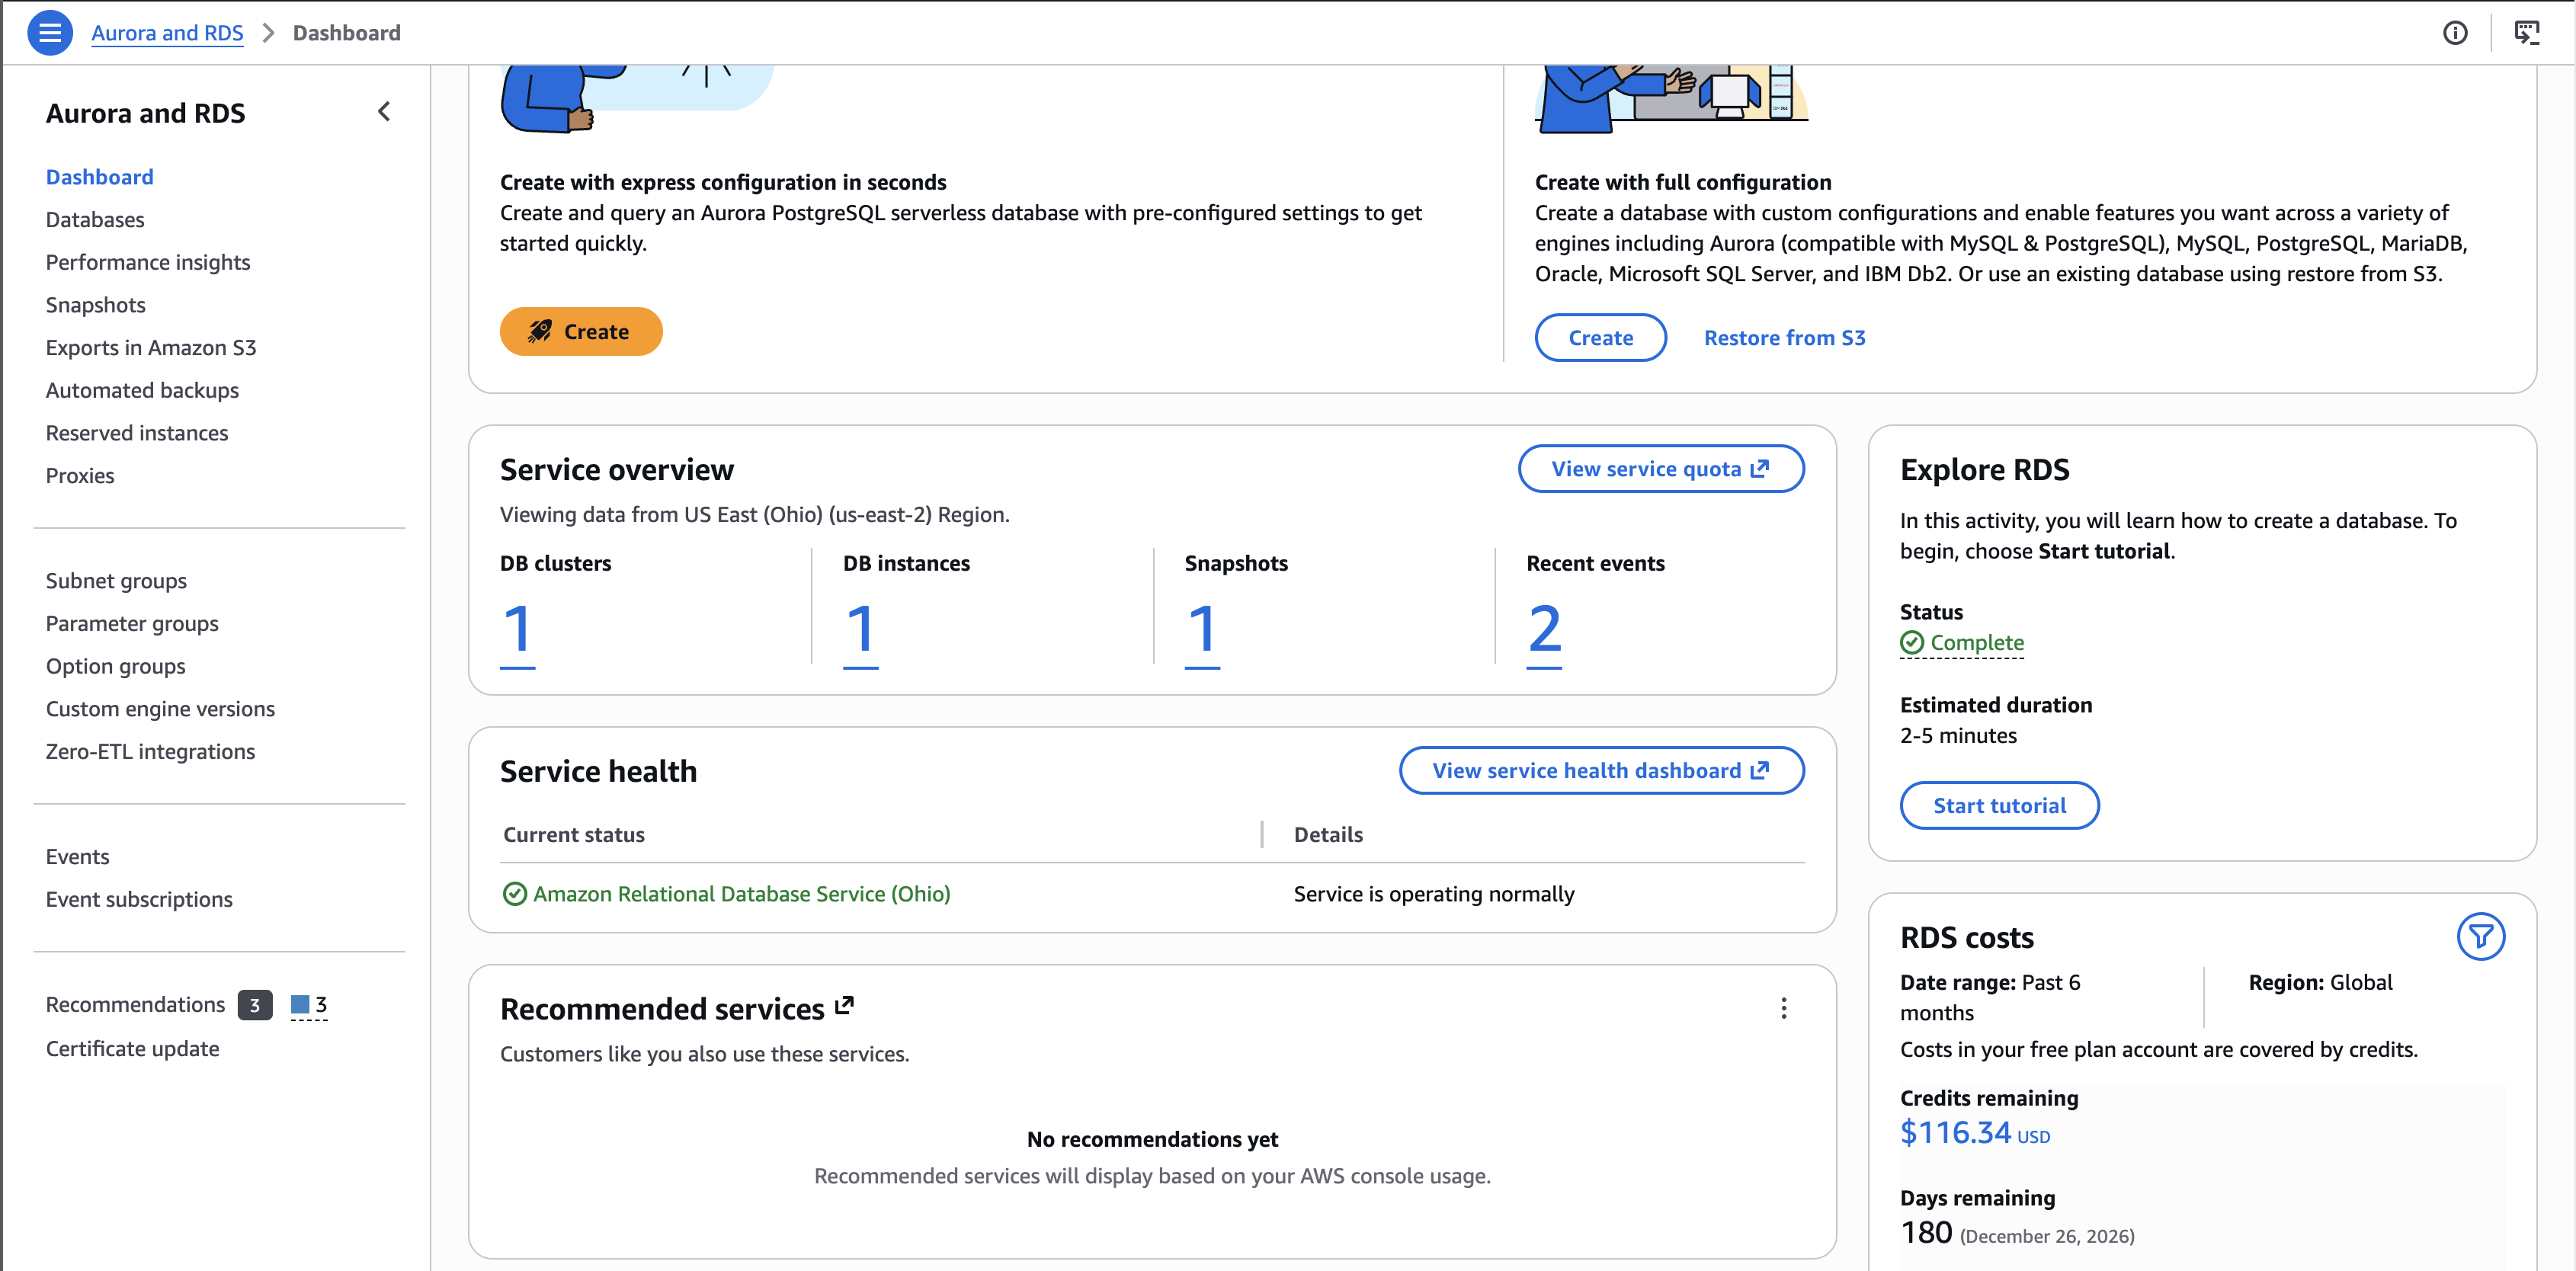
Task: Collapse the Aurora and RDS sidebar
Action: tap(384, 112)
